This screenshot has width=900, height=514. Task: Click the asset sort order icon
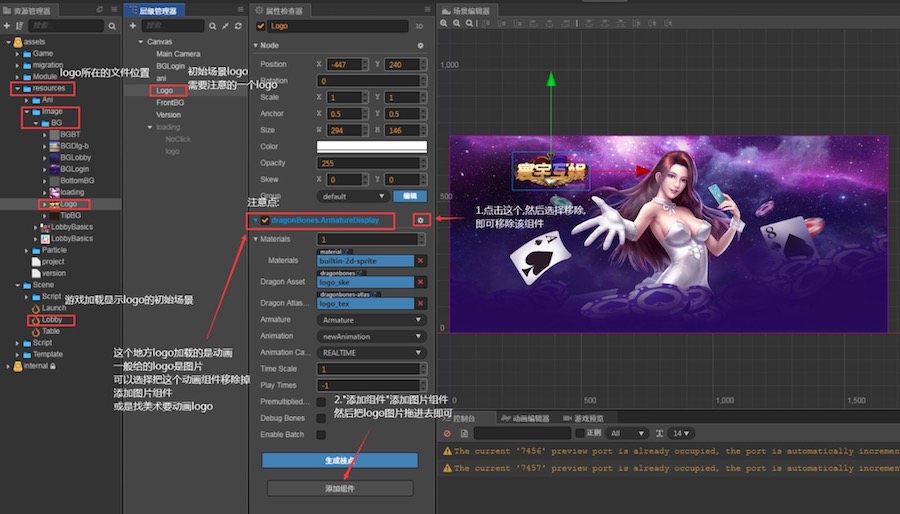[19, 25]
